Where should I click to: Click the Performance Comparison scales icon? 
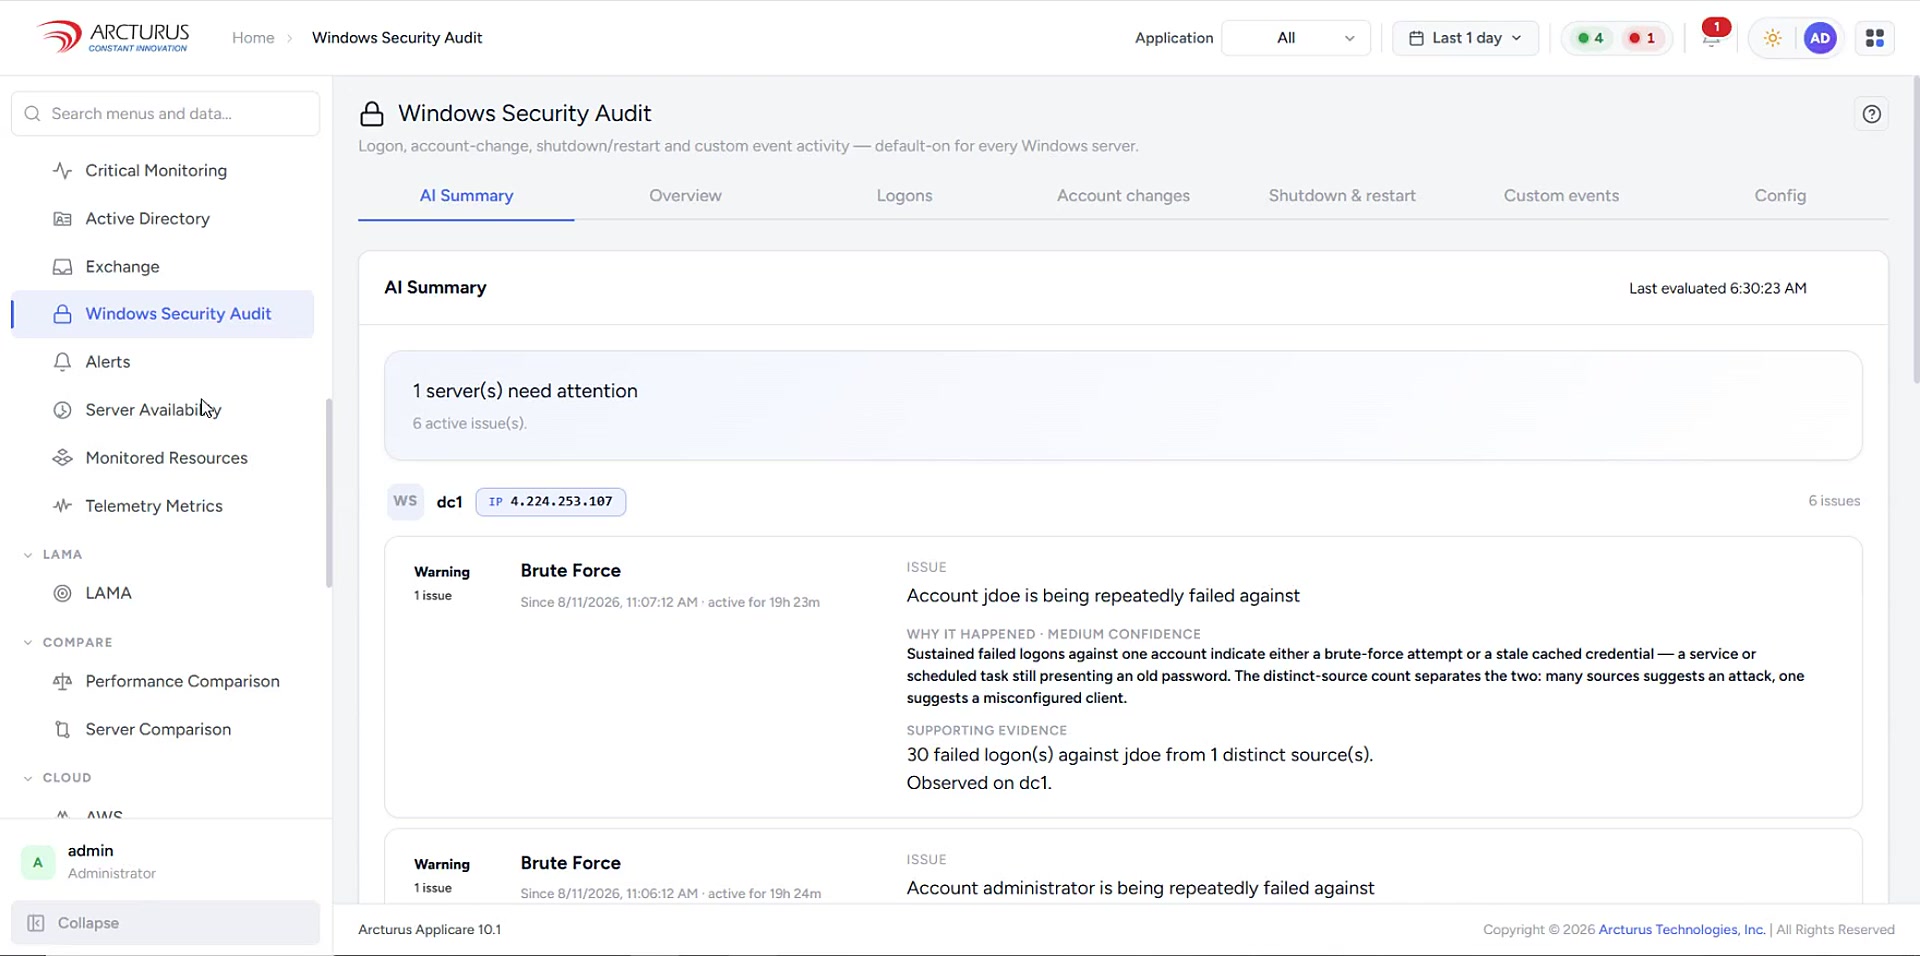point(62,681)
